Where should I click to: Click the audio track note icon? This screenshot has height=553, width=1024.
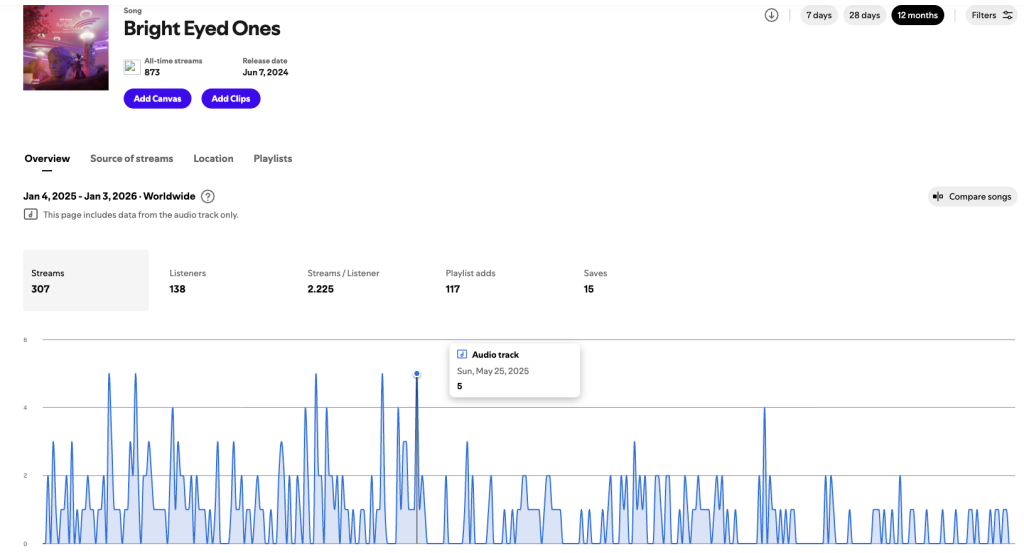point(31,214)
